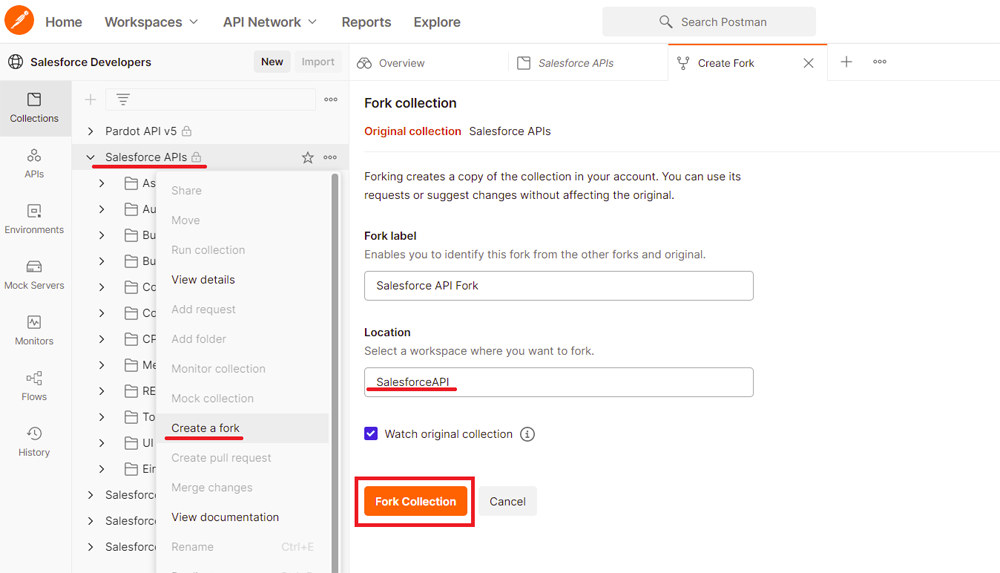Viewport: 1000px width, 573px height.
Task: Click the Search Postman box
Action: click(x=709, y=22)
